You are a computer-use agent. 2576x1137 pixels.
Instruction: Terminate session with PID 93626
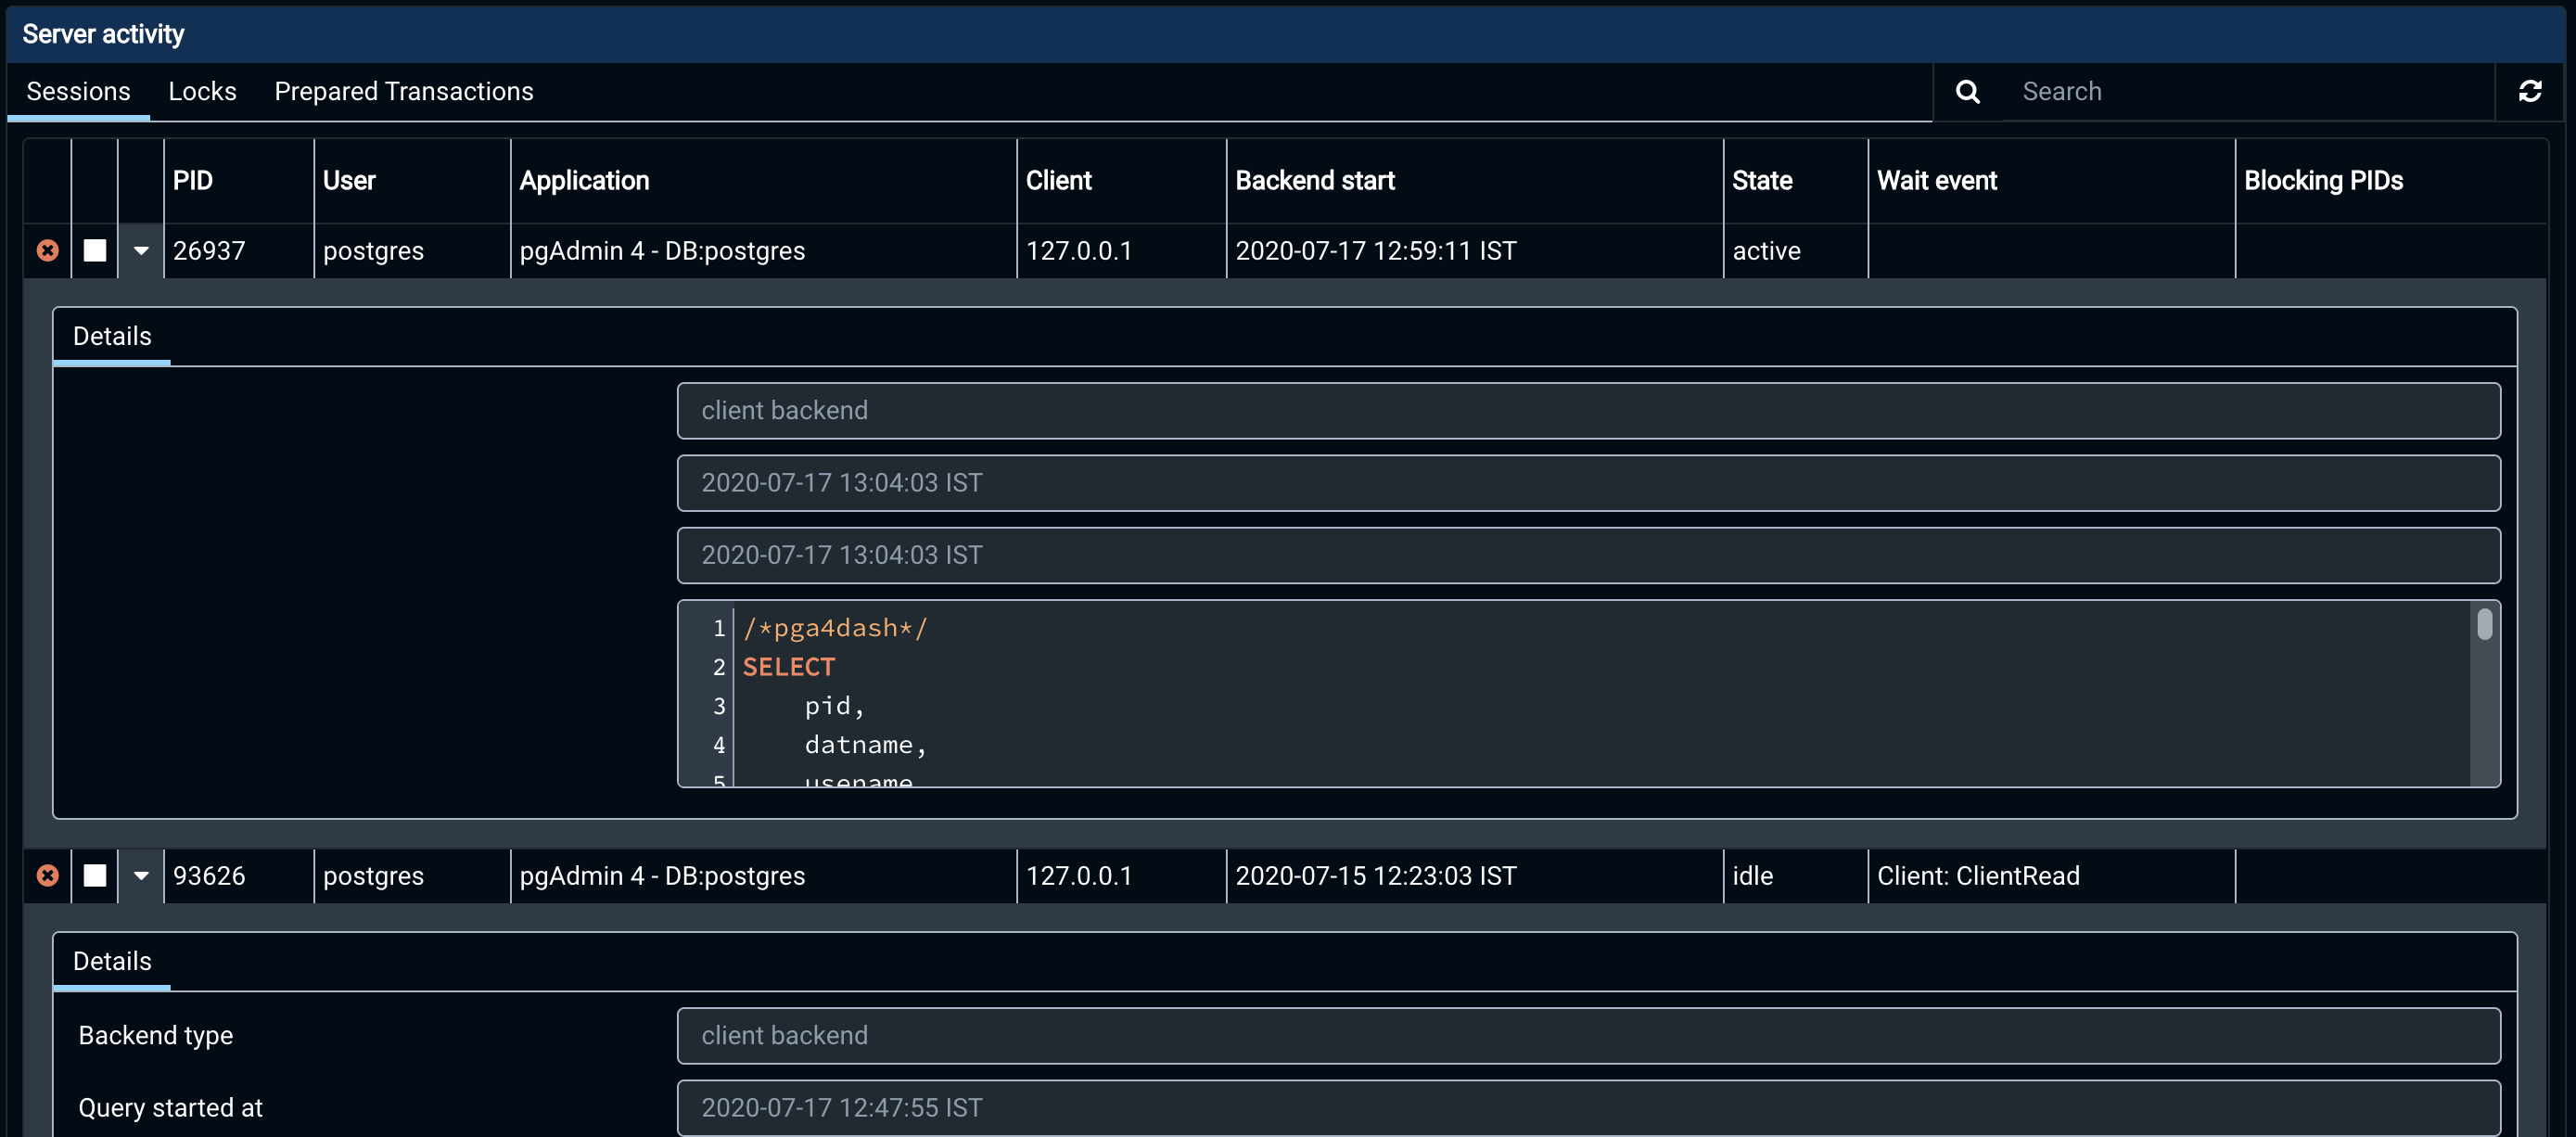click(47, 875)
